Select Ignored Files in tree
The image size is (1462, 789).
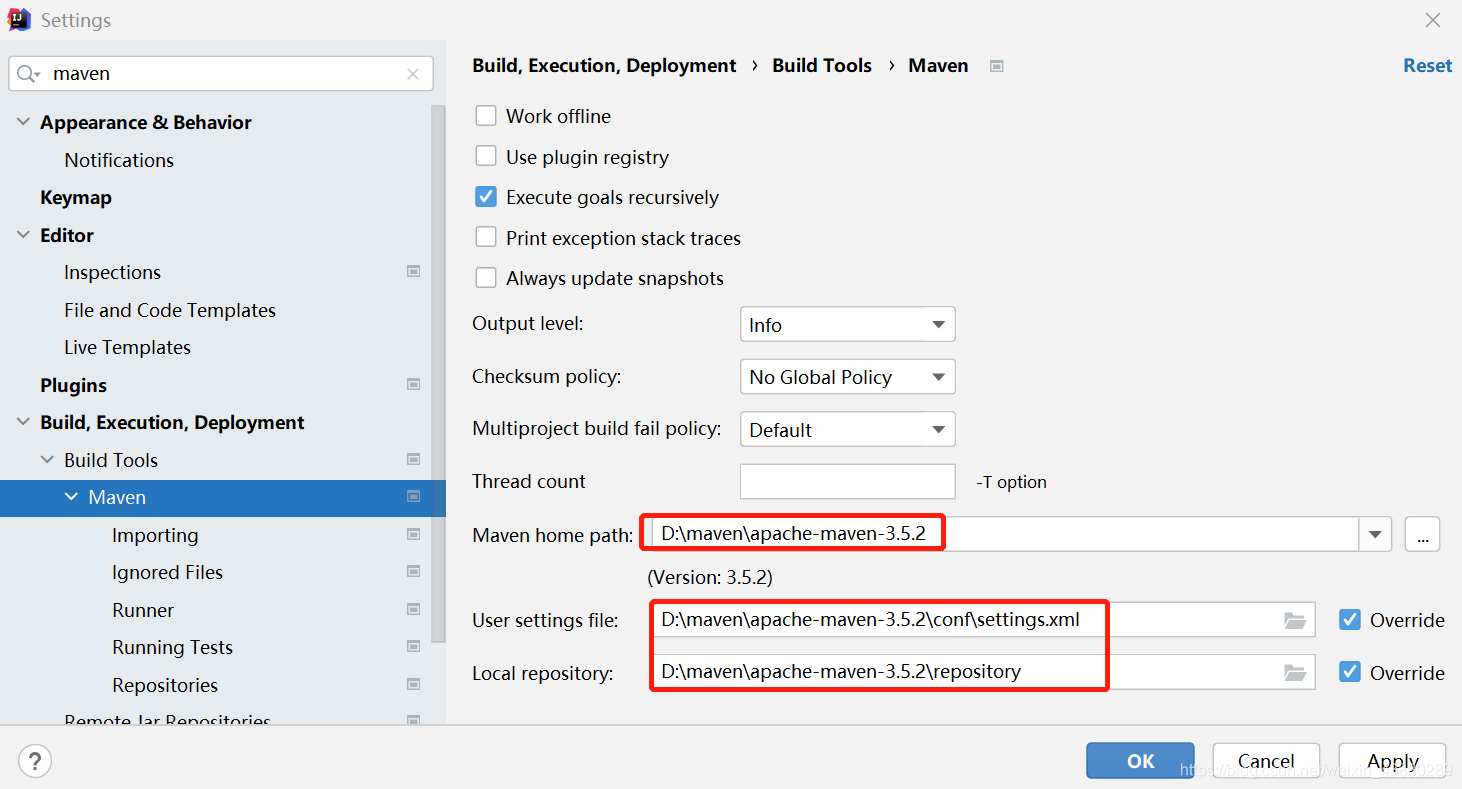[x=167, y=572]
